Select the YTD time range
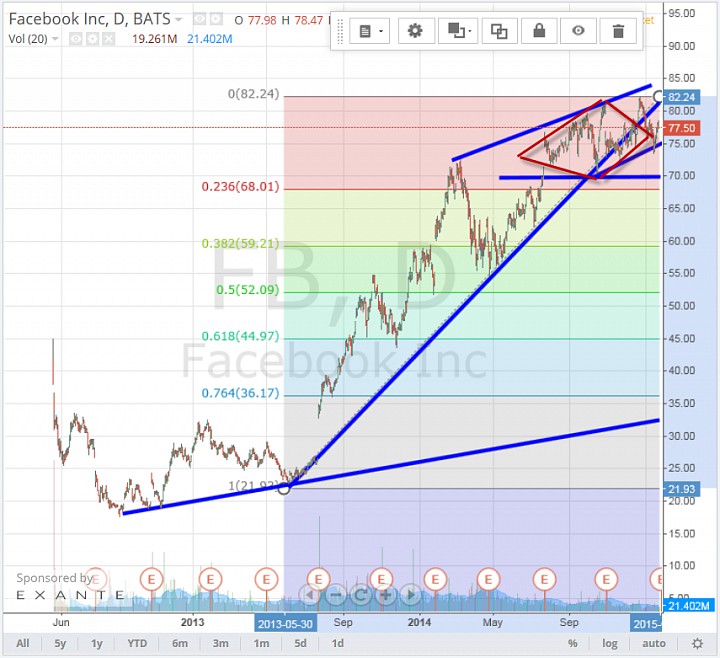 [137, 643]
